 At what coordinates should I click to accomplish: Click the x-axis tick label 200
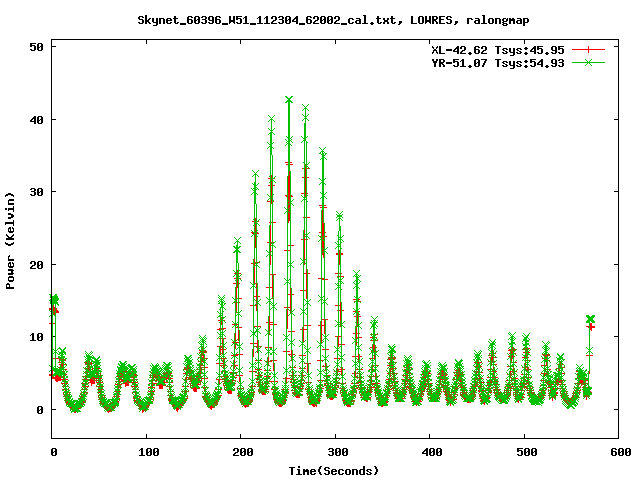click(x=242, y=452)
